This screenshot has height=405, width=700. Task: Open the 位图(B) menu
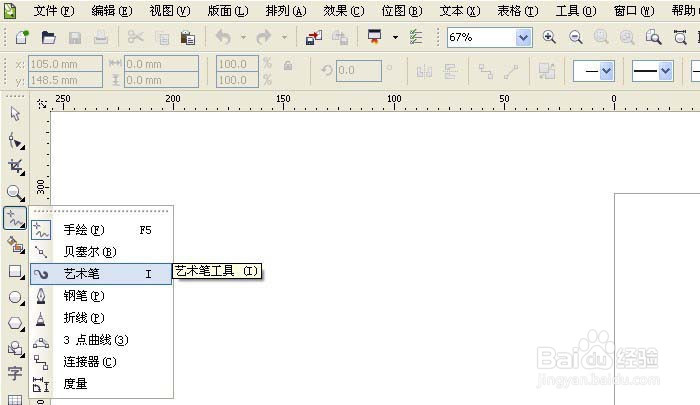pyautogui.click(x=402, y=11)
